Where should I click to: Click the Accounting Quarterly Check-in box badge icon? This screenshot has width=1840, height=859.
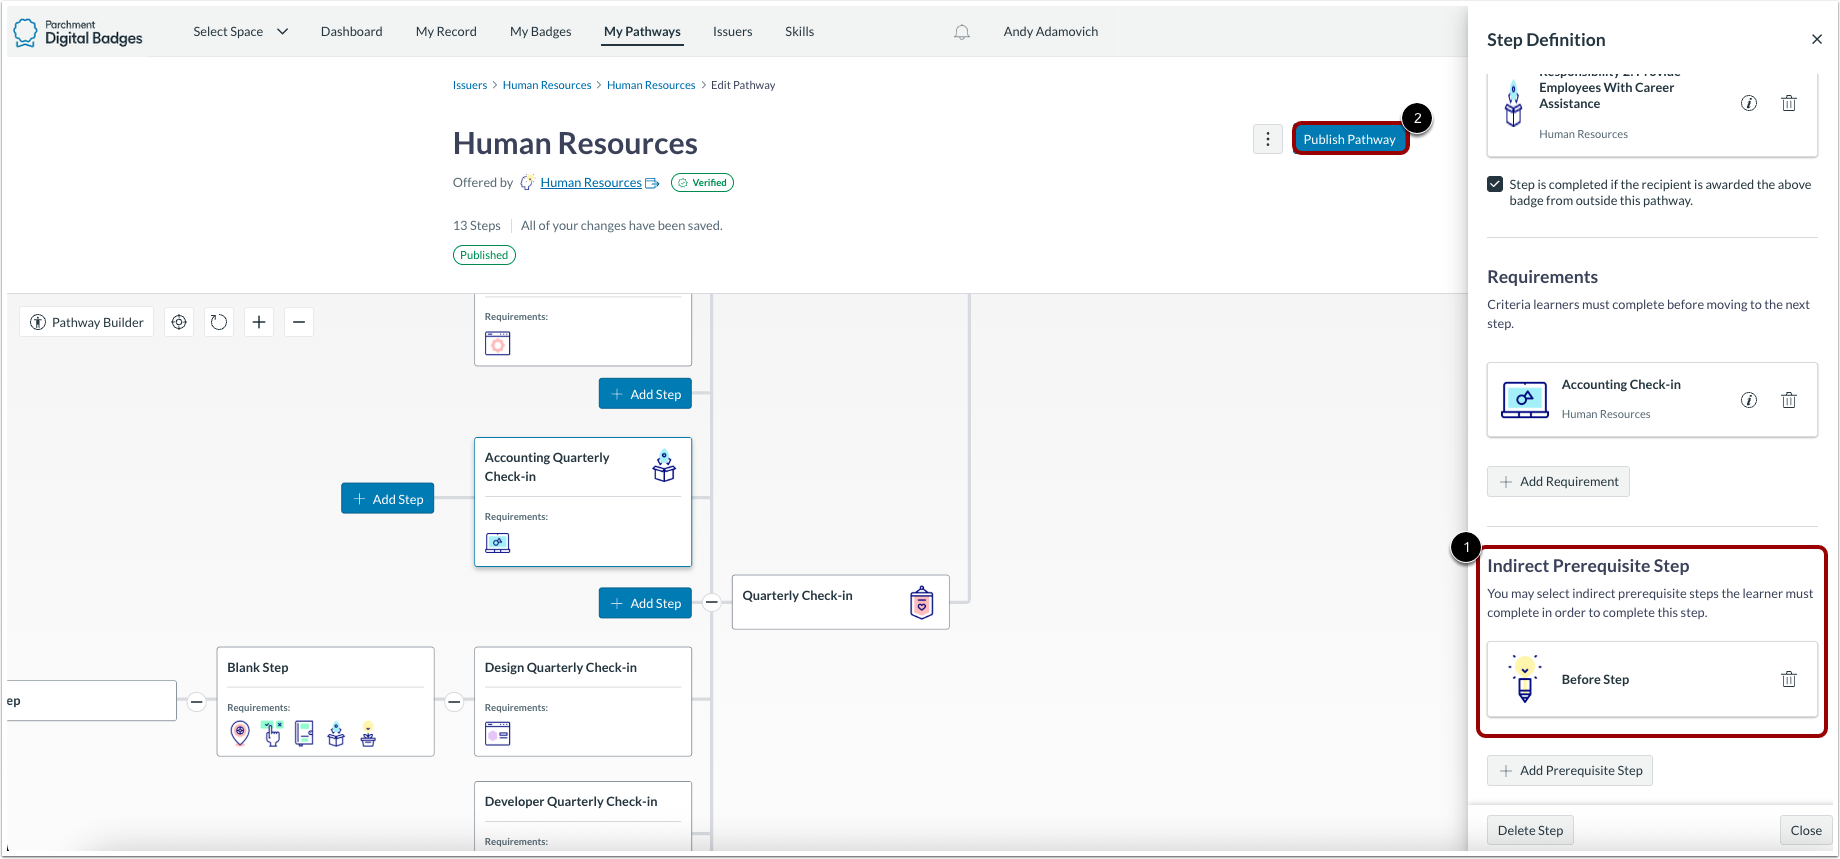(664, 466)
